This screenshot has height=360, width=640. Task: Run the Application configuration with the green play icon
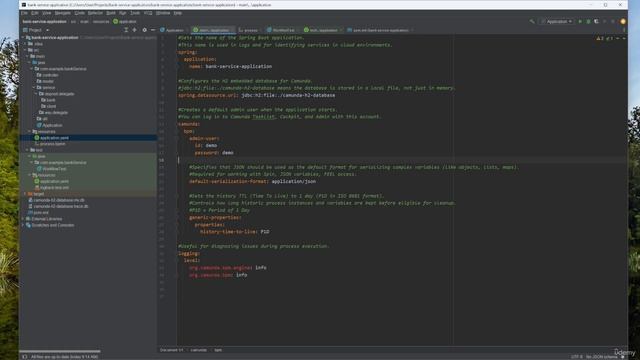tap(580, 21)
